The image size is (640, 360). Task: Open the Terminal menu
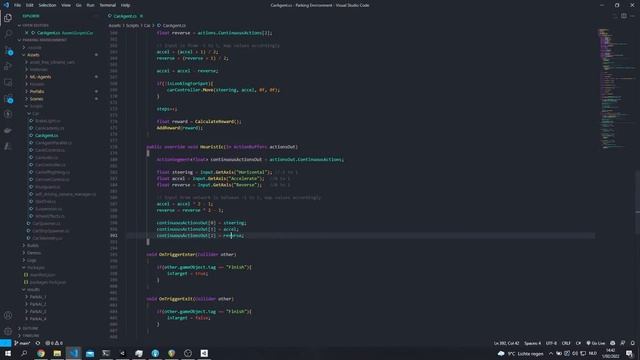(x=108, y=5)
